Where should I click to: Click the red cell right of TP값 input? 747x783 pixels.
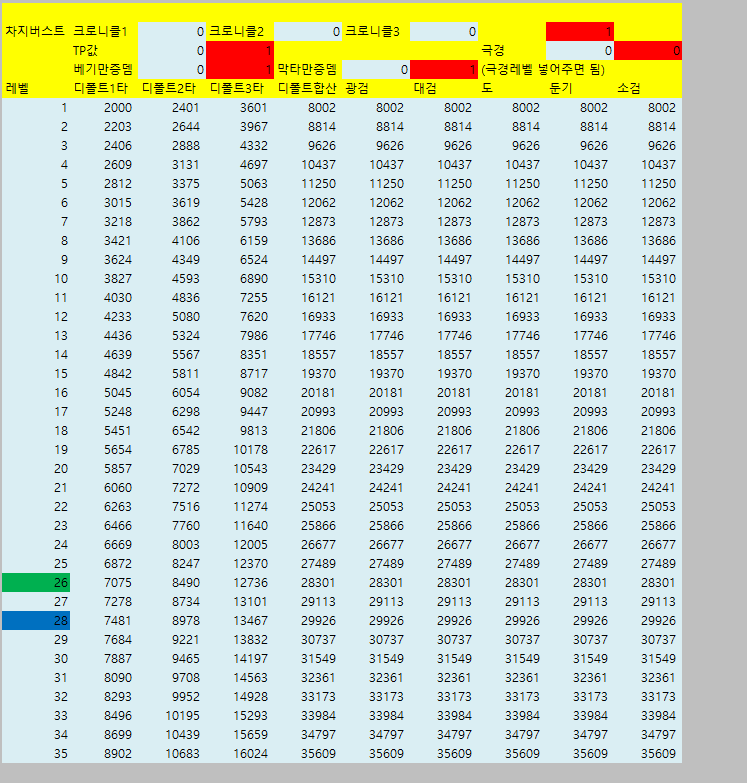coord(239,50)
